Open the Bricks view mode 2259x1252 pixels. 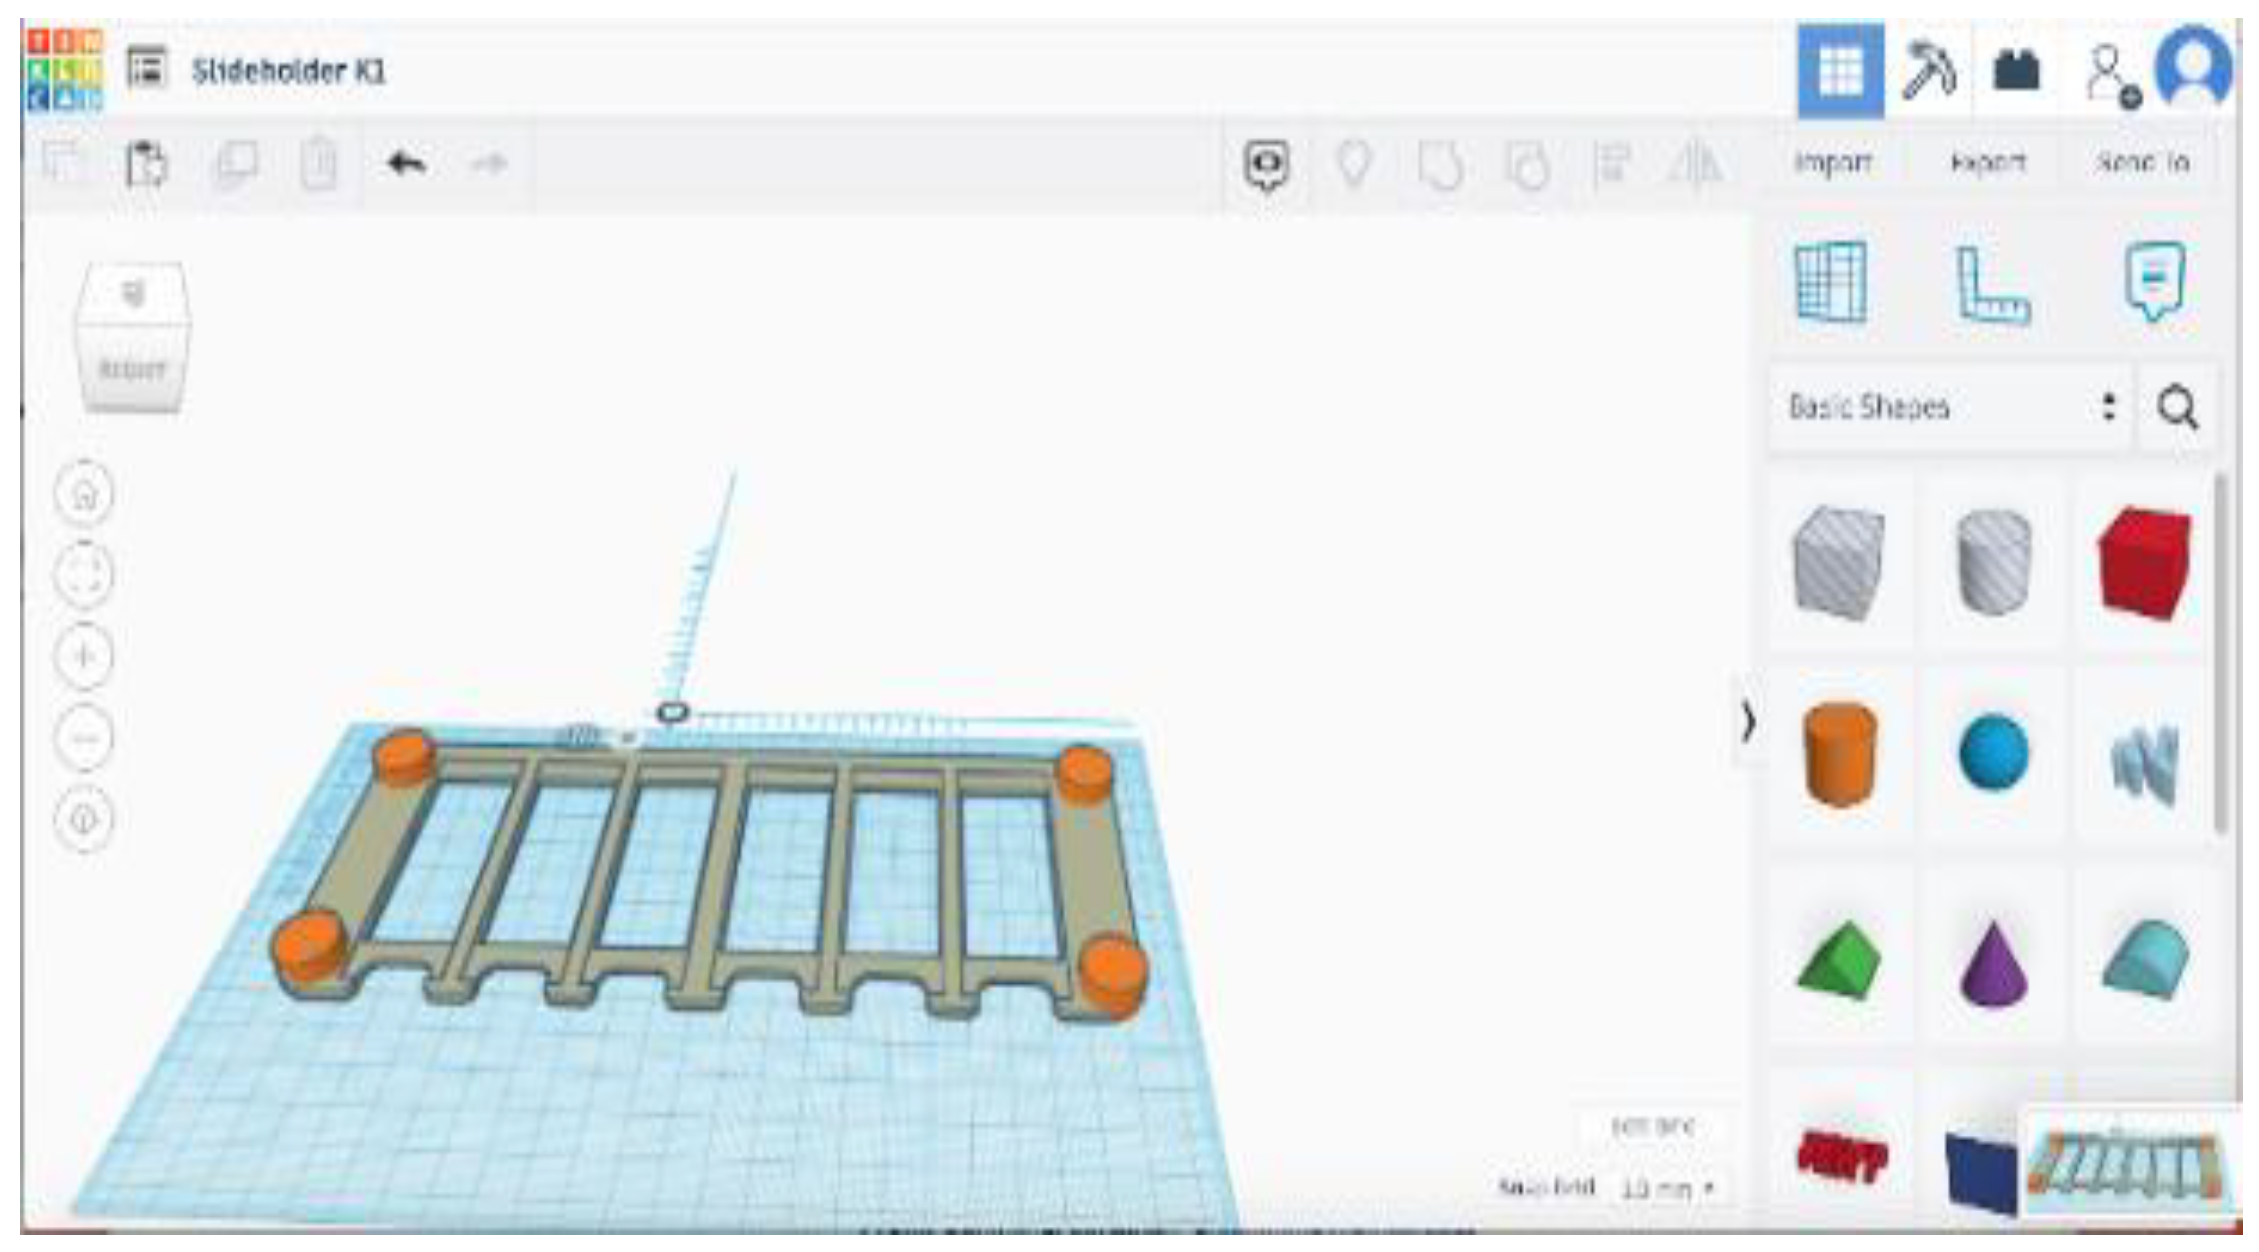pyautogui.click(x=2016, y=71)
